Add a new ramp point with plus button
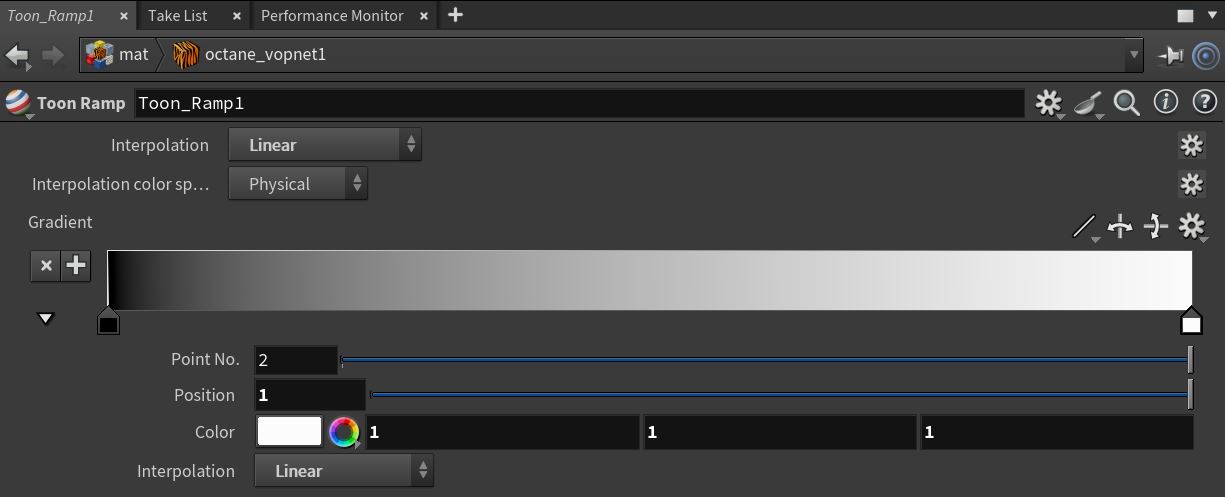This screenshot has height=497, width=1225. pos(76,265)
